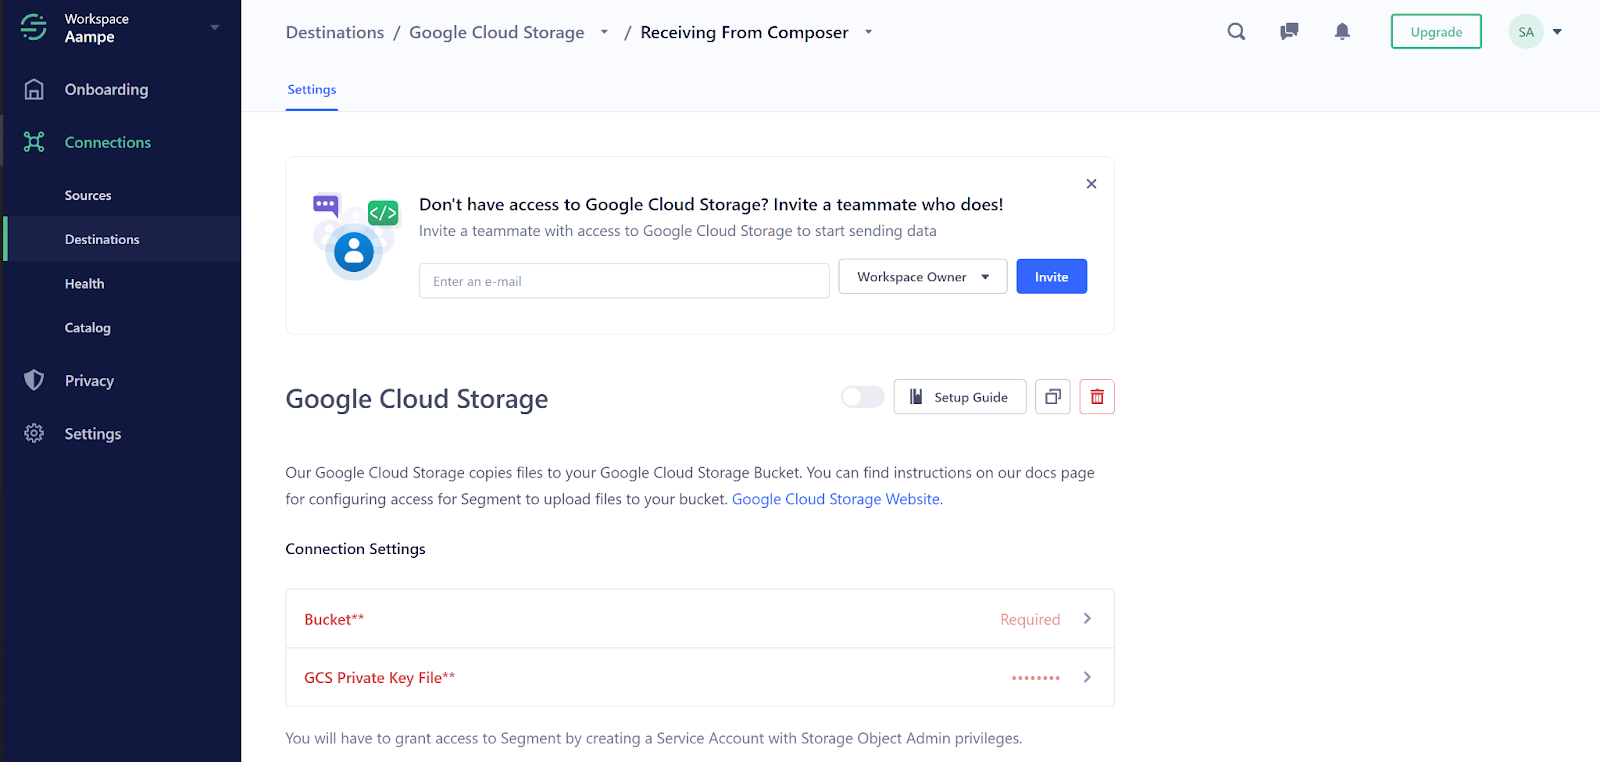Image resolution: width=1600 pixels, height=762 pixels.
Task: Delete destination with red trash icon
Action: tap(1097, 397)
